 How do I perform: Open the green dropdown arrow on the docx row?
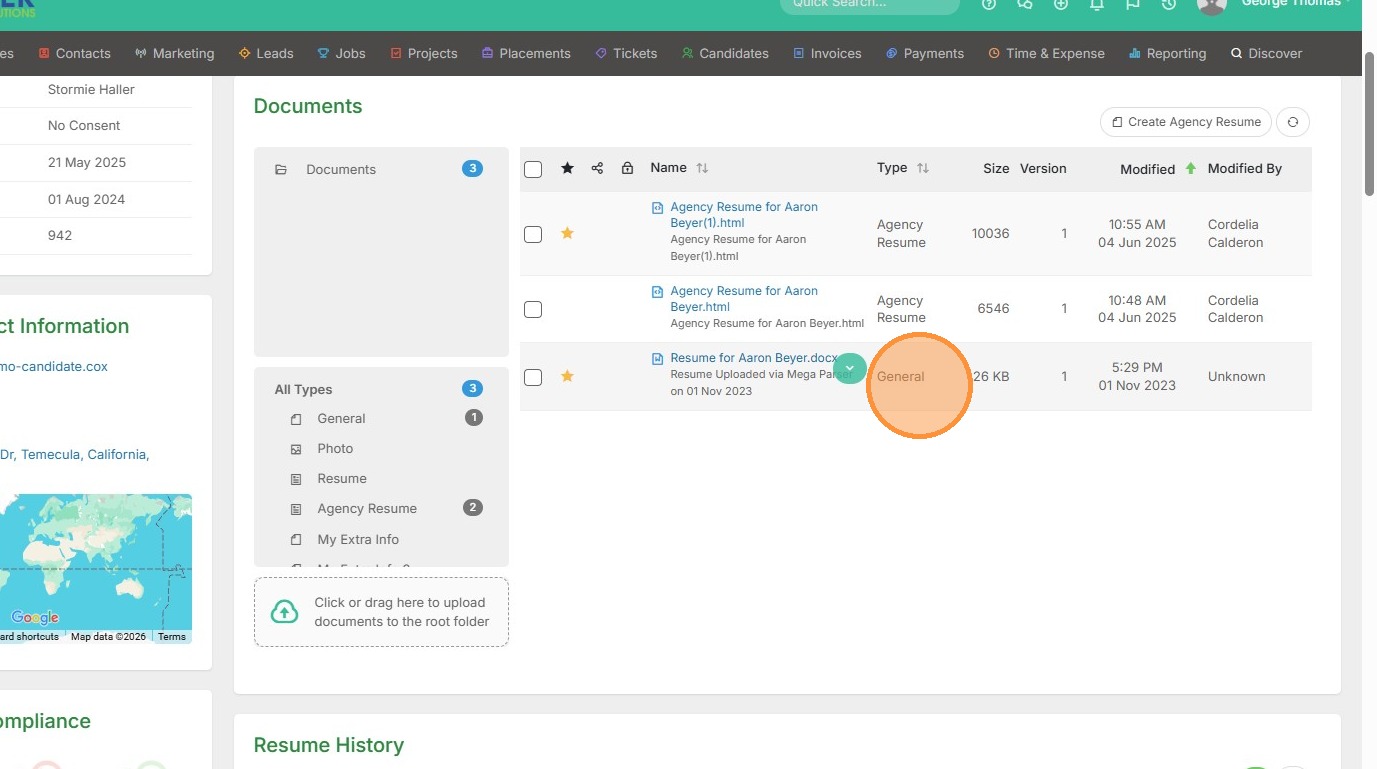849,369
